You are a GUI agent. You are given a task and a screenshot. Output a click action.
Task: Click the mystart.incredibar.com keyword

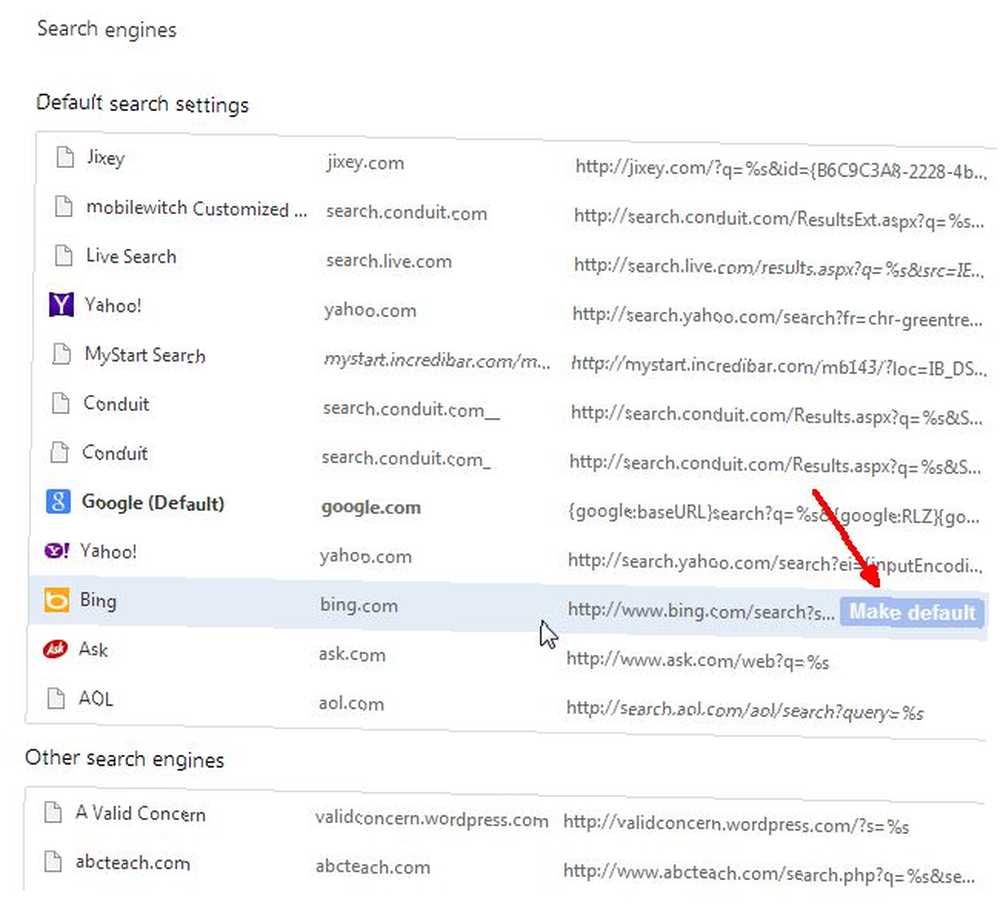437,360
